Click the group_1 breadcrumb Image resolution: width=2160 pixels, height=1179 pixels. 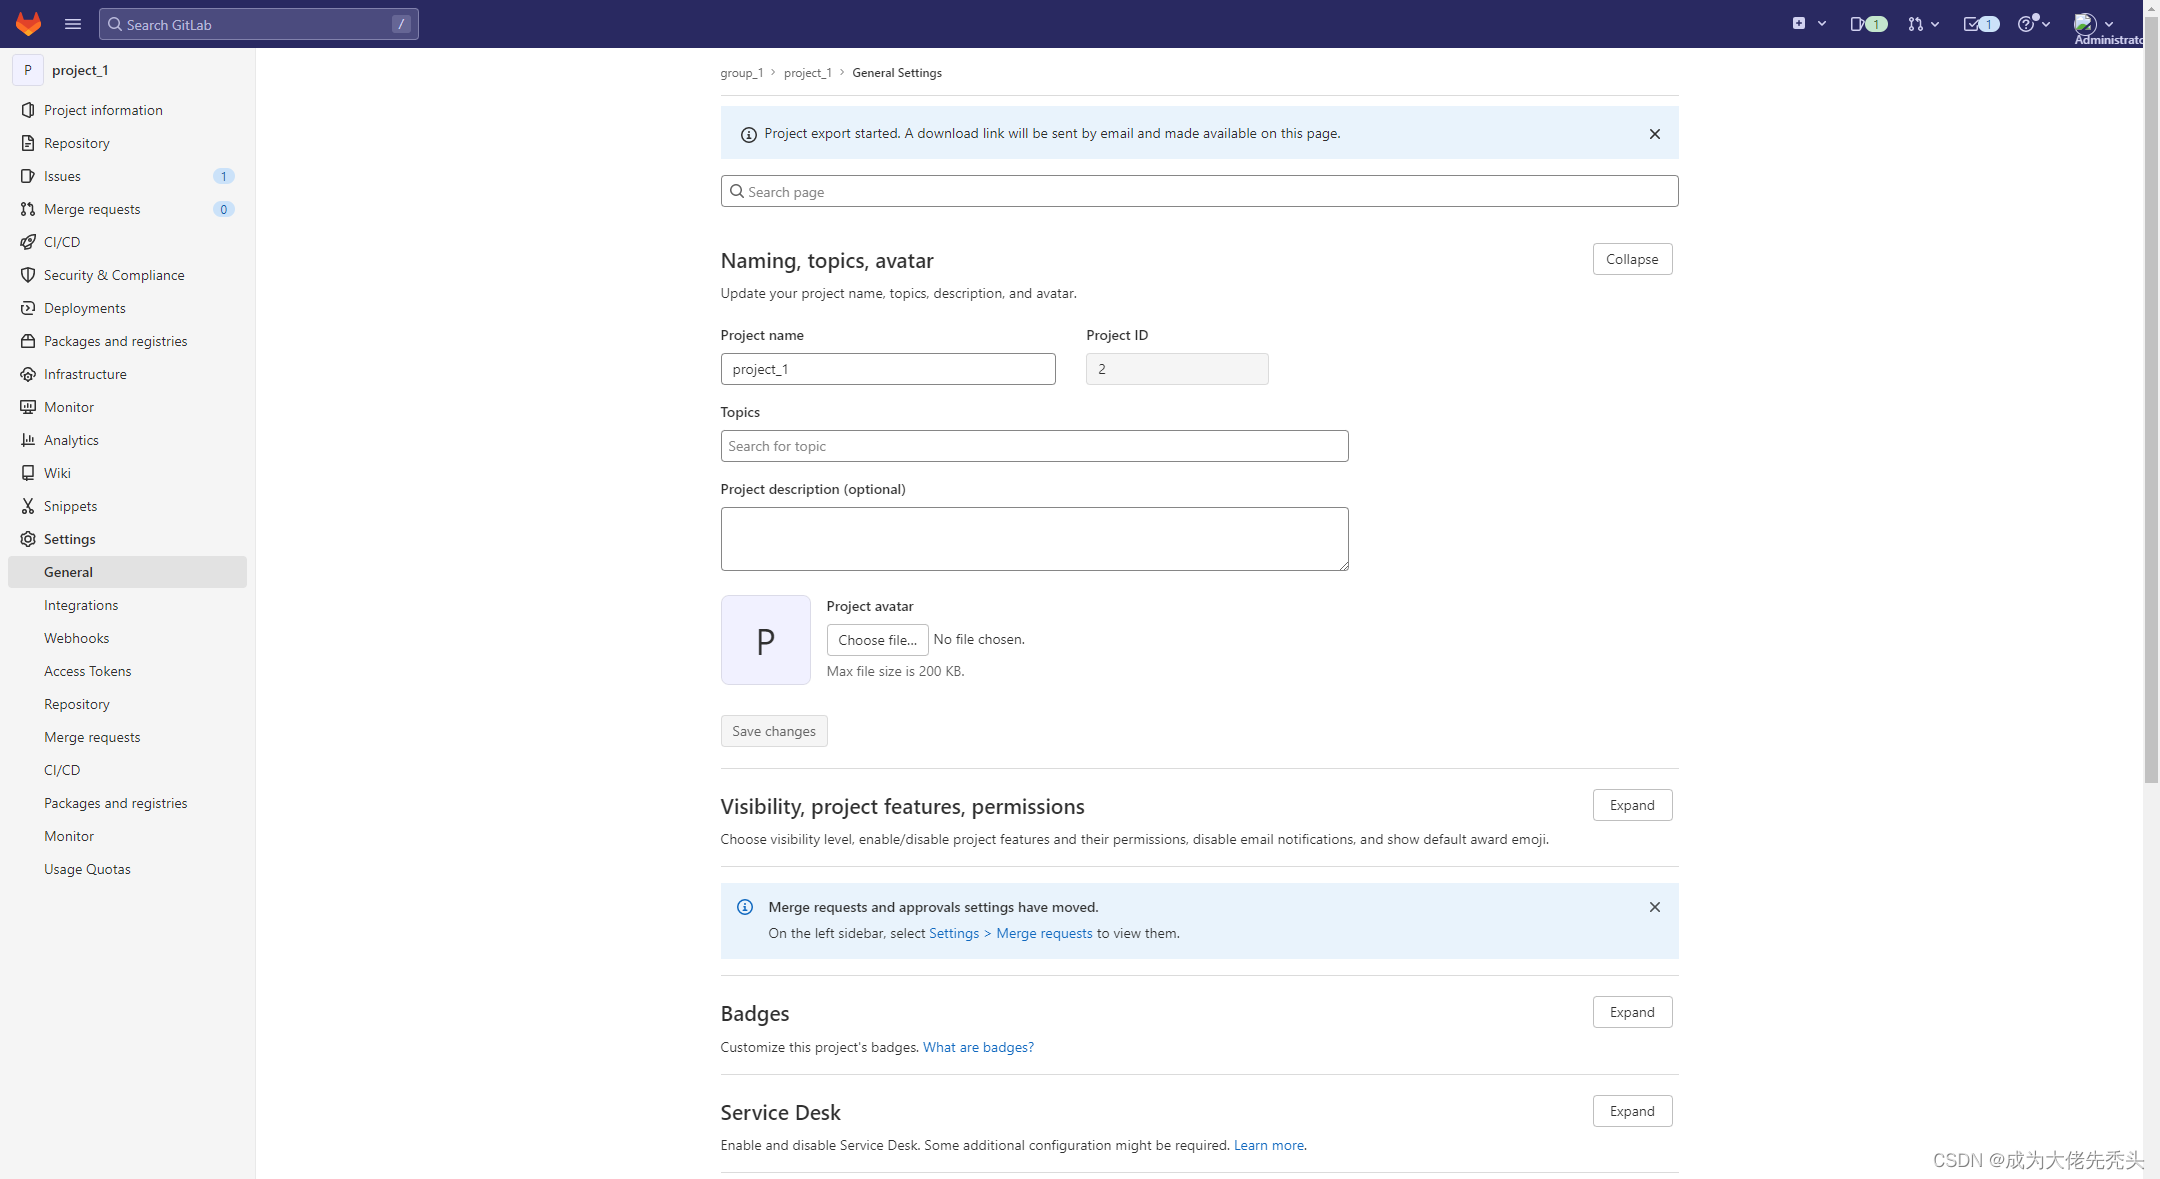[741, 73]
